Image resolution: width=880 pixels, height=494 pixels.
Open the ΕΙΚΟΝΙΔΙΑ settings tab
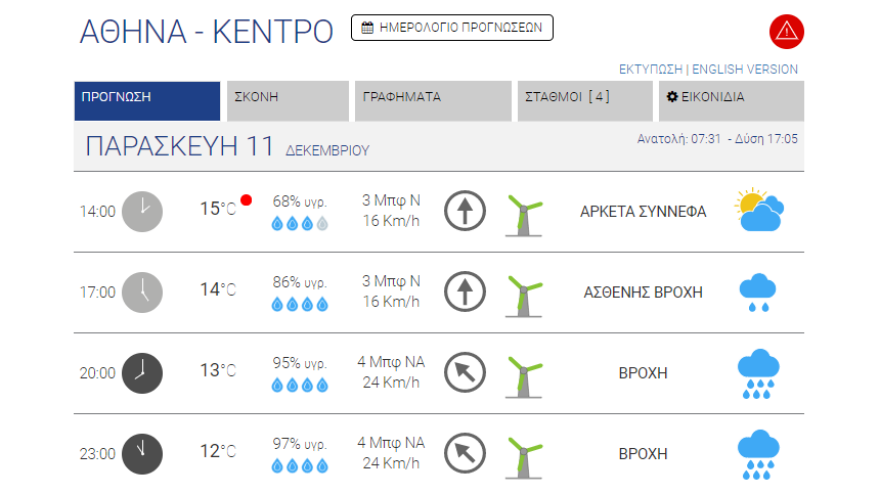[730, 101]
